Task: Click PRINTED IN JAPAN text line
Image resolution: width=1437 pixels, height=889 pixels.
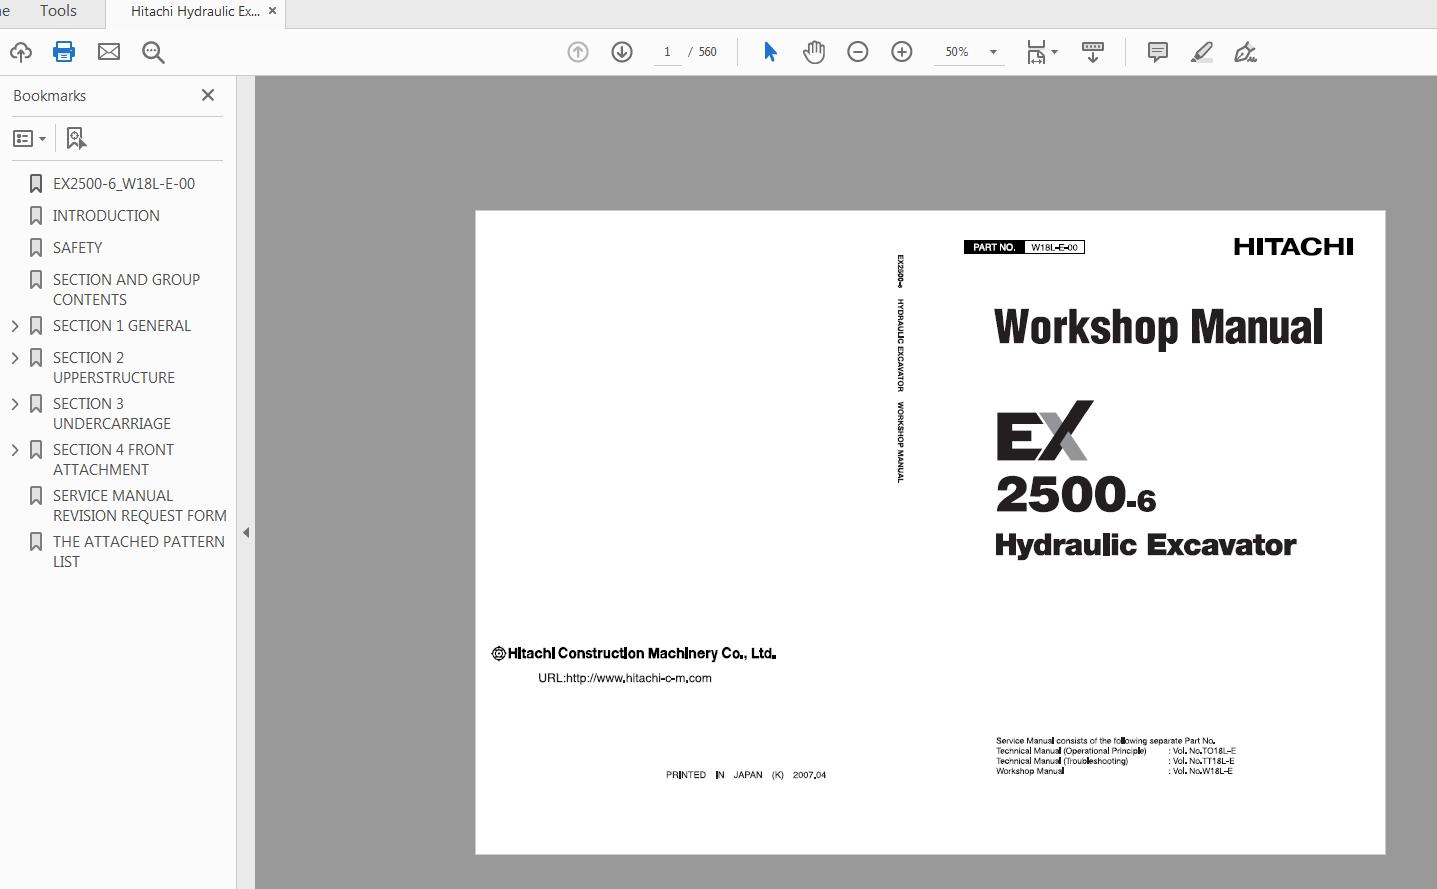Action: [x=746, y=775]
